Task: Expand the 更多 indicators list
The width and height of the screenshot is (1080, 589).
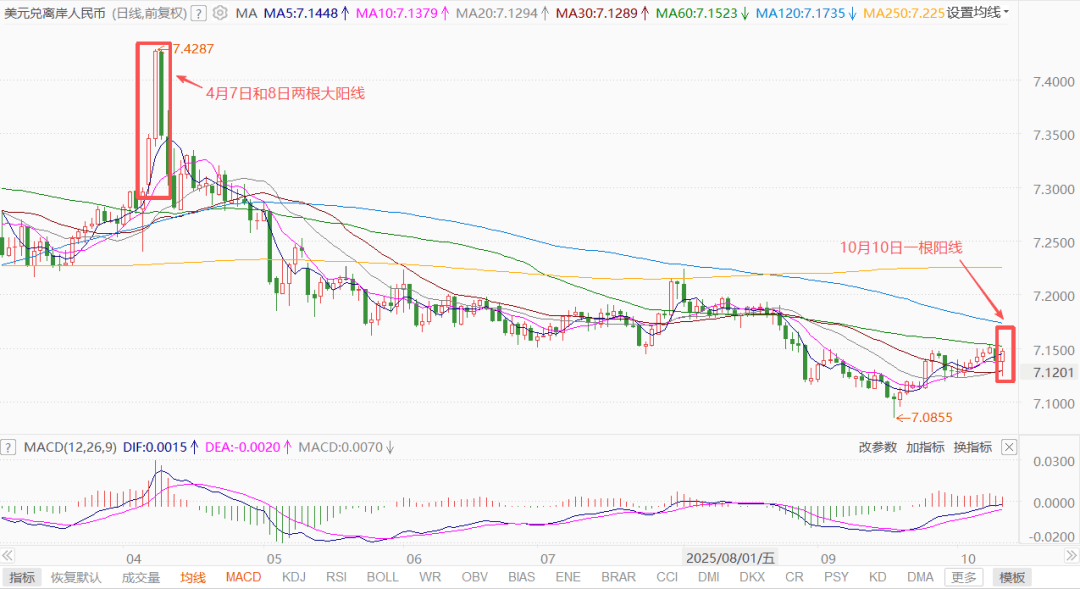Action: tap(964, 577)
